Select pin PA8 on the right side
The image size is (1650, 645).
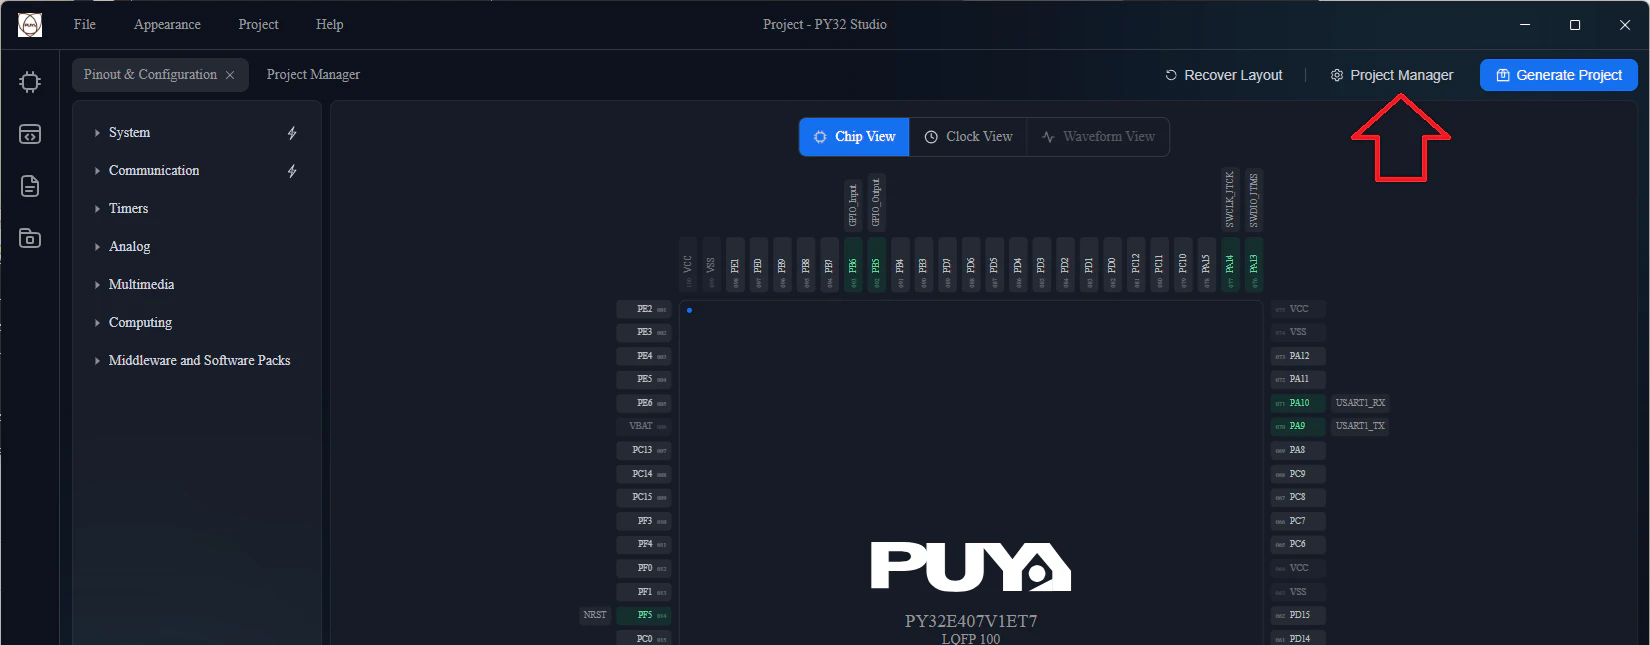(1298, 450)
